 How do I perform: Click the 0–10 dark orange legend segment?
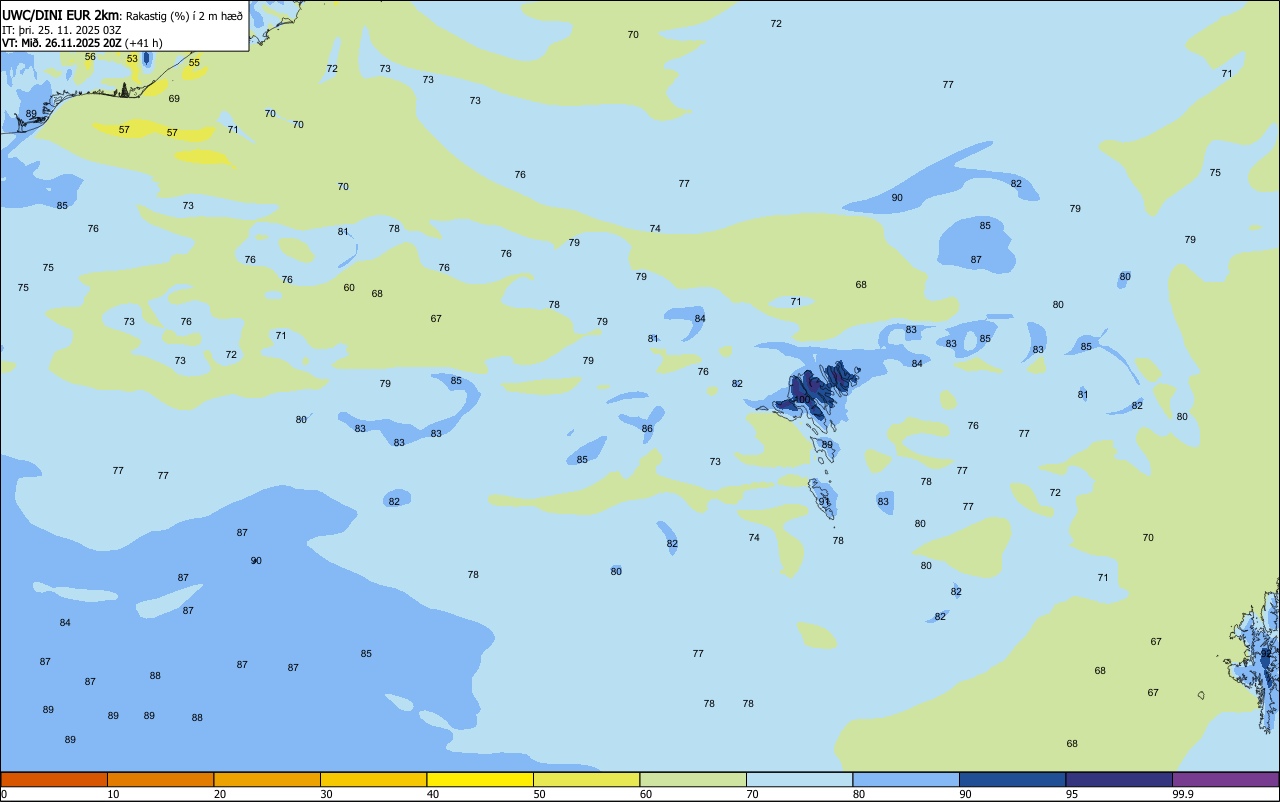(54, 779)
